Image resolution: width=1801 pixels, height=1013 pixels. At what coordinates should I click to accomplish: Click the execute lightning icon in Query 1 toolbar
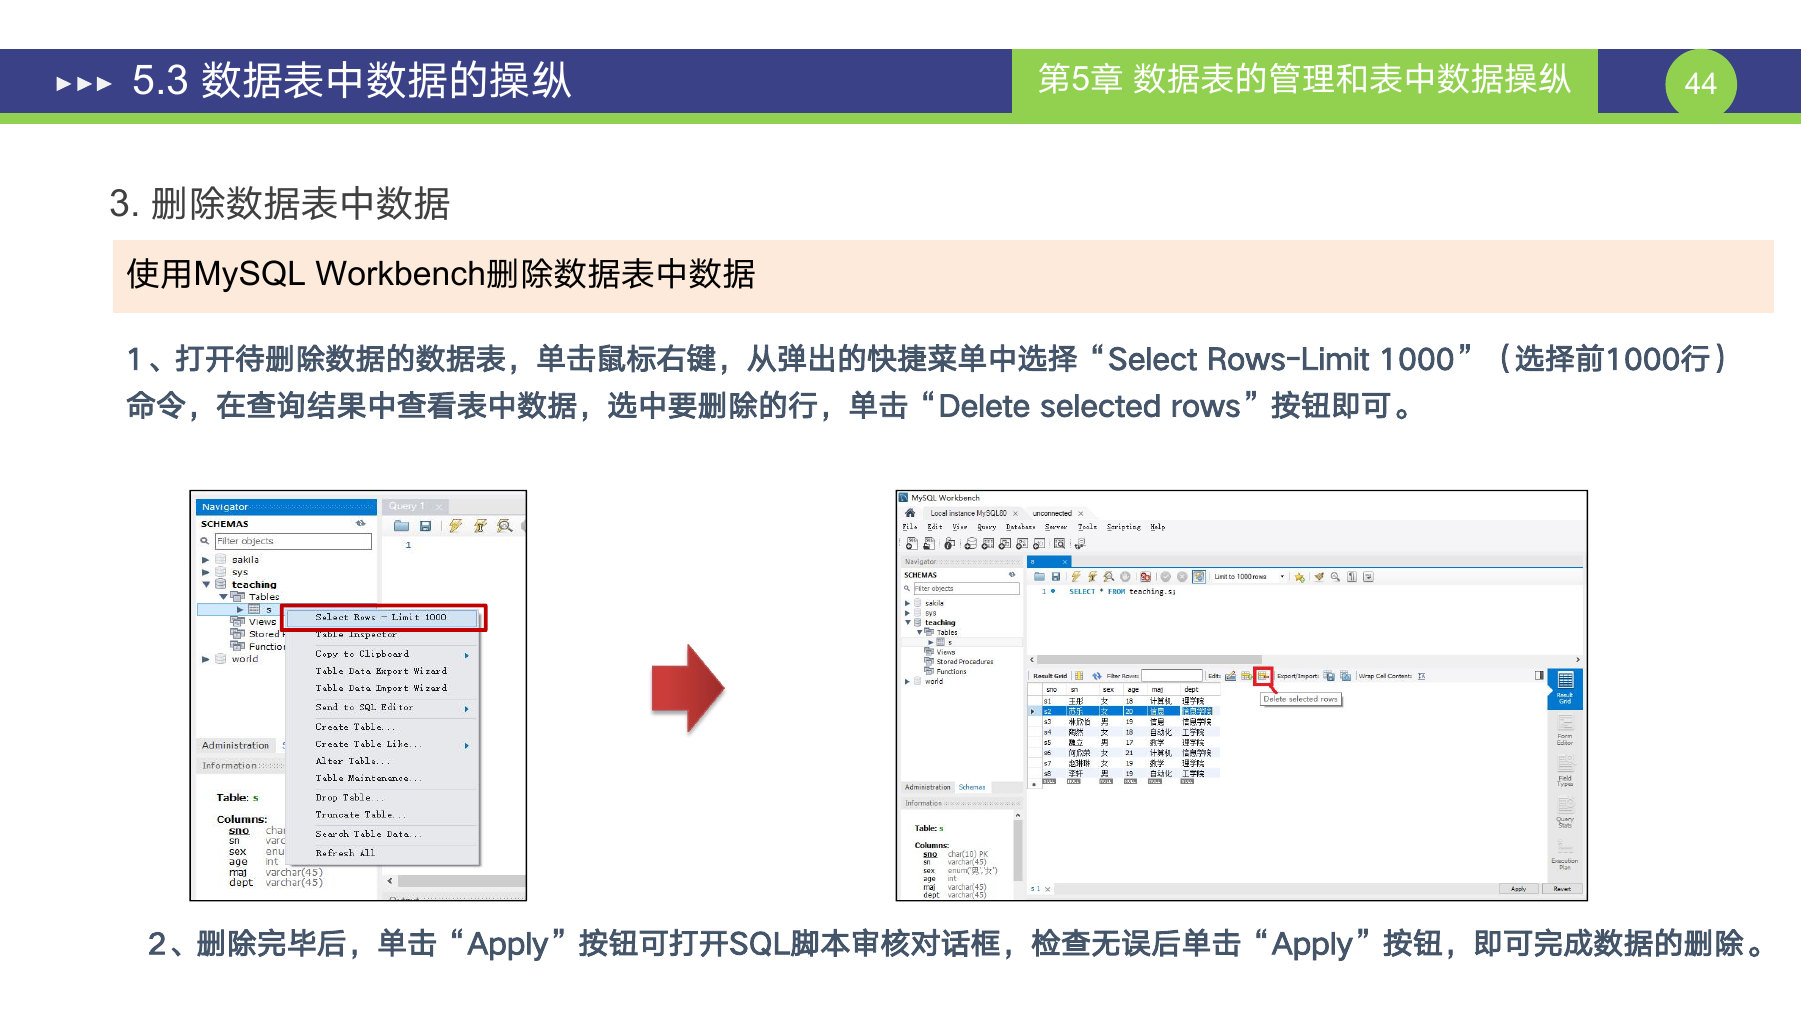click(x=456, y=526)
